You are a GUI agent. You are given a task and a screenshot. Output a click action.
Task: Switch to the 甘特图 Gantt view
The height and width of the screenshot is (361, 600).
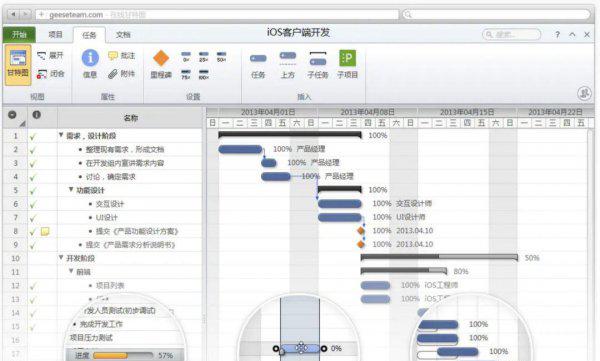tap(18, 65)
